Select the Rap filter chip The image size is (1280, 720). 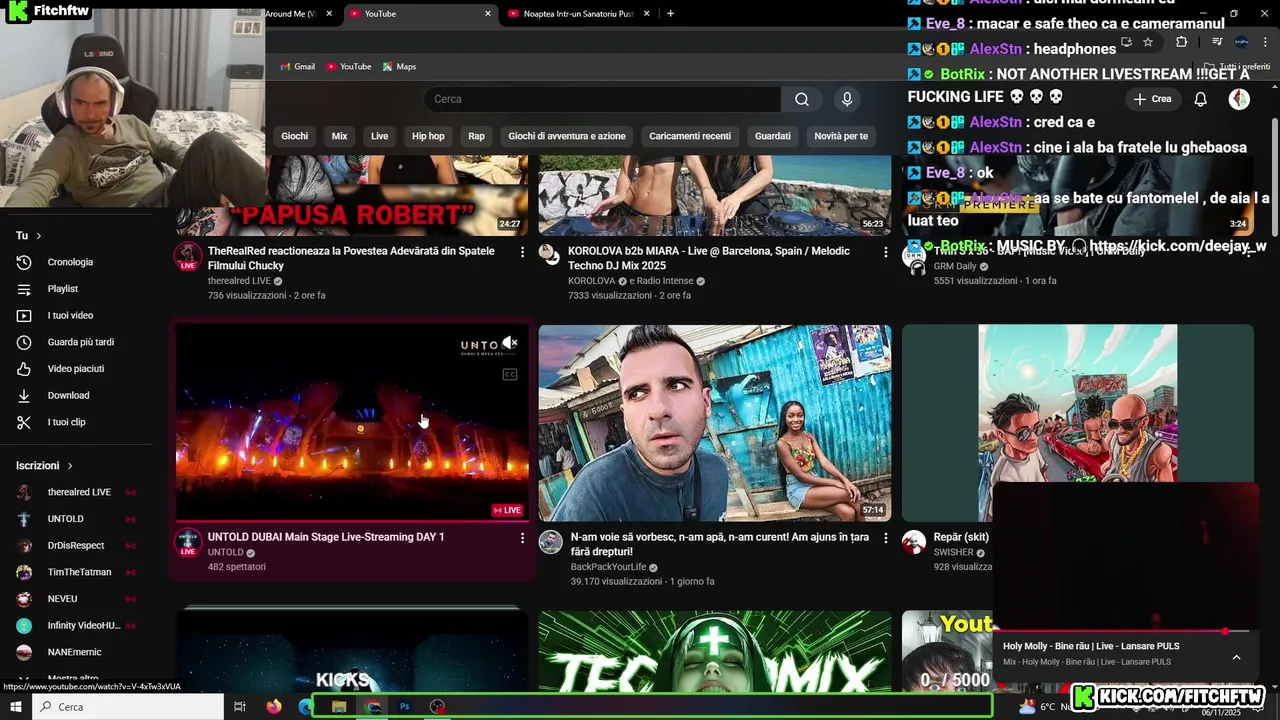476,136
